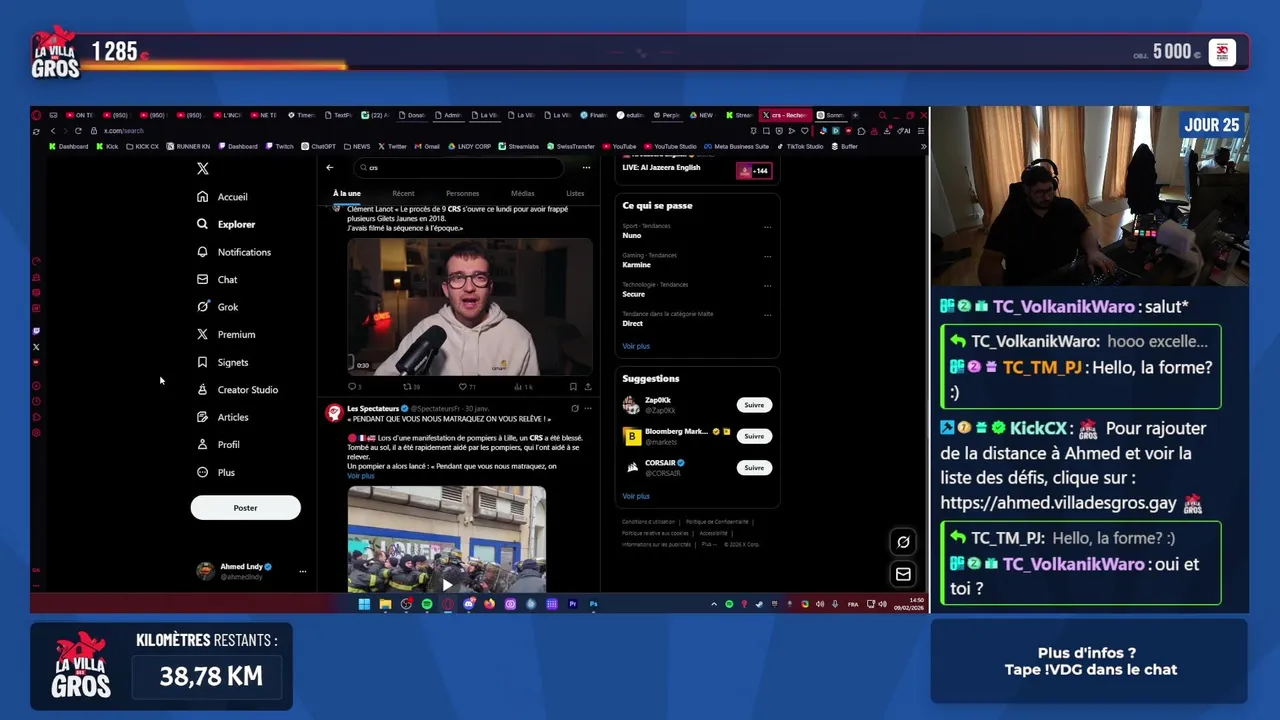Open Grok in the X sidebar
1280x720 pixels.
coord(217,307)
